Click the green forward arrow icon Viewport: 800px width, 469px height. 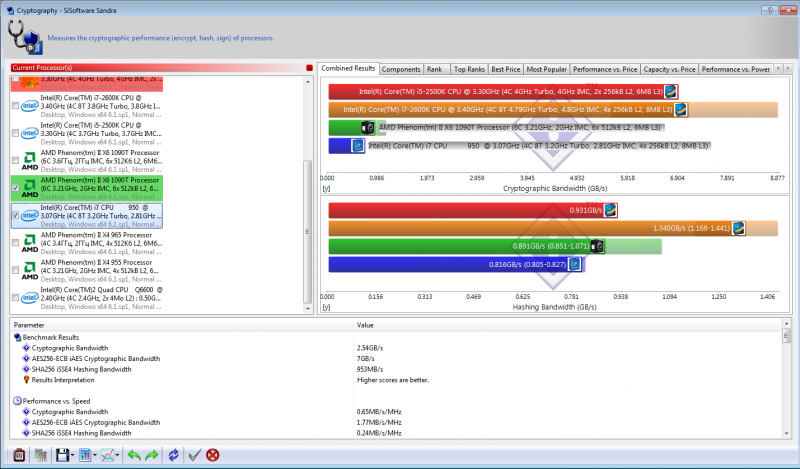coord(152,455)
